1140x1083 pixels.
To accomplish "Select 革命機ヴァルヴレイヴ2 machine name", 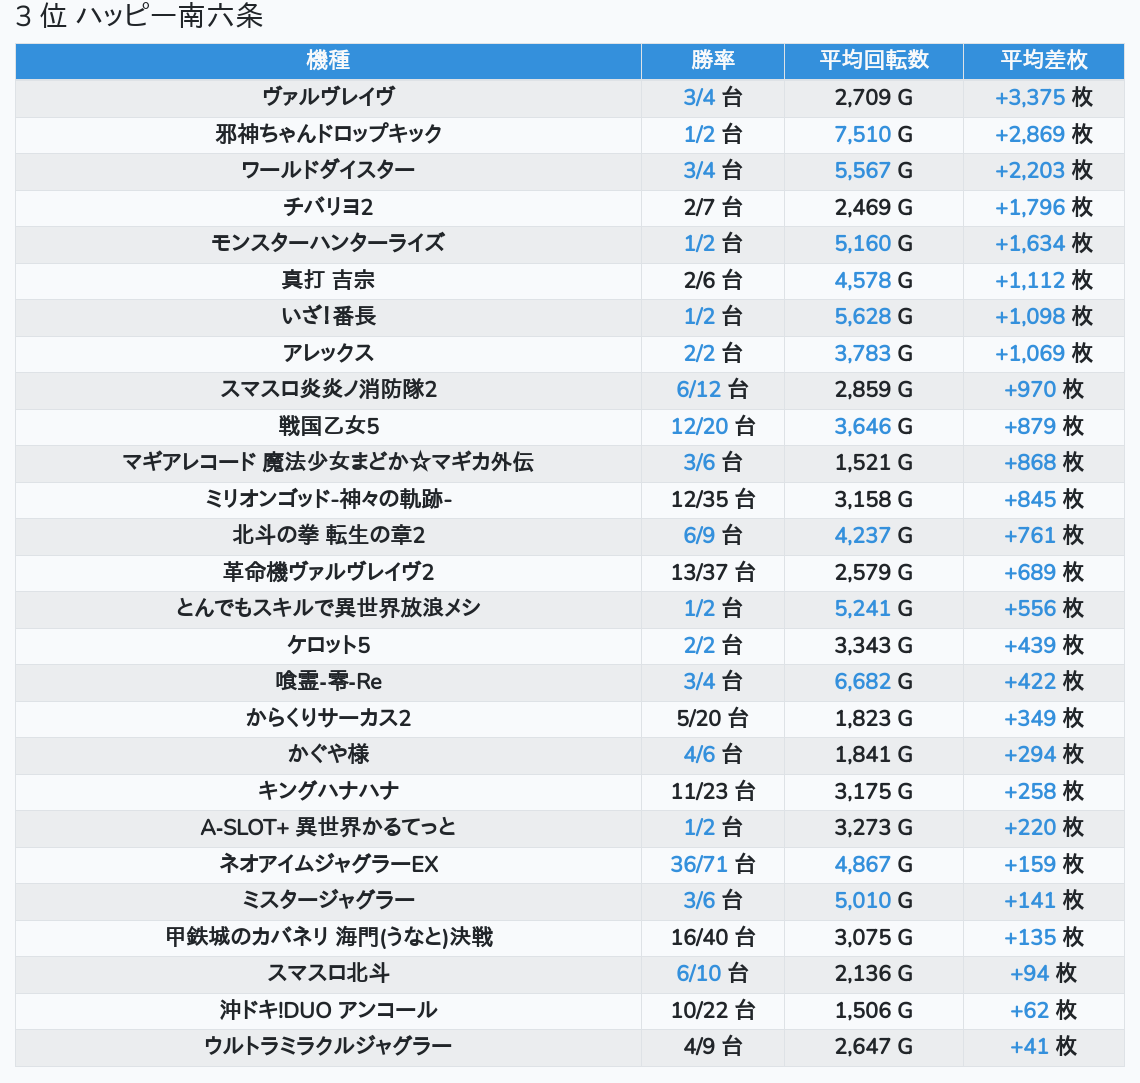I will [x=328, y=572].
